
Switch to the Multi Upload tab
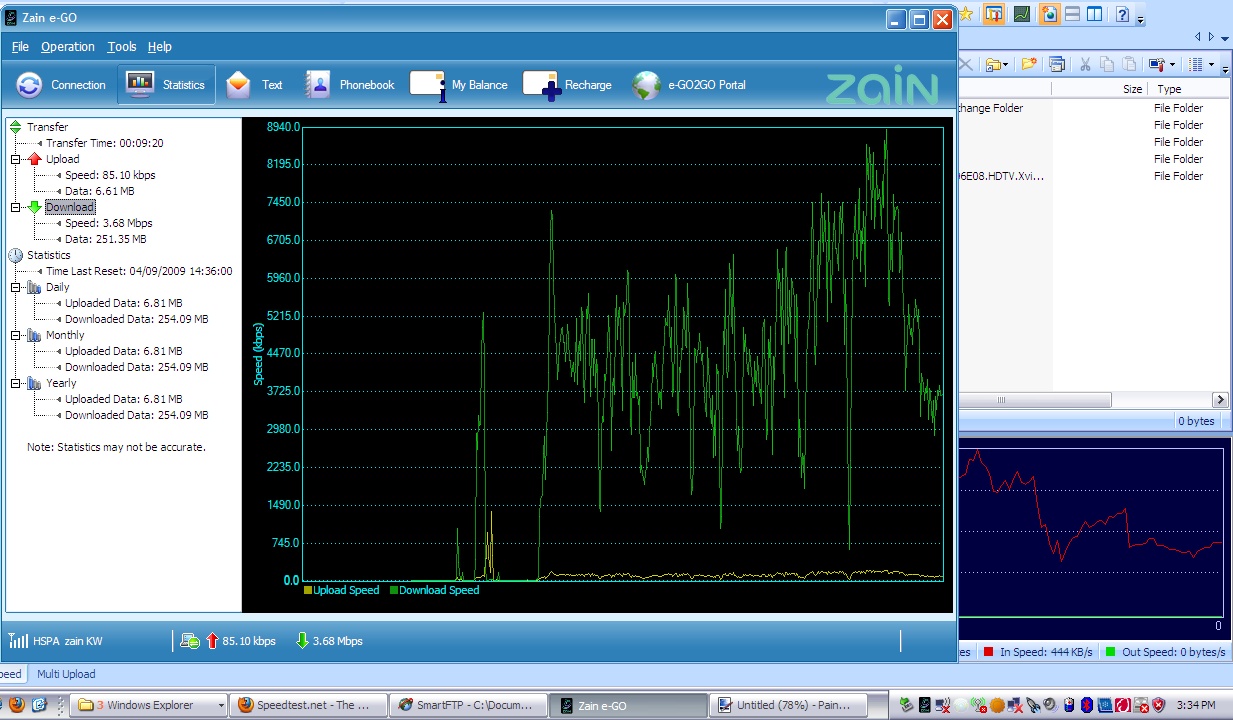click(66, 674)
